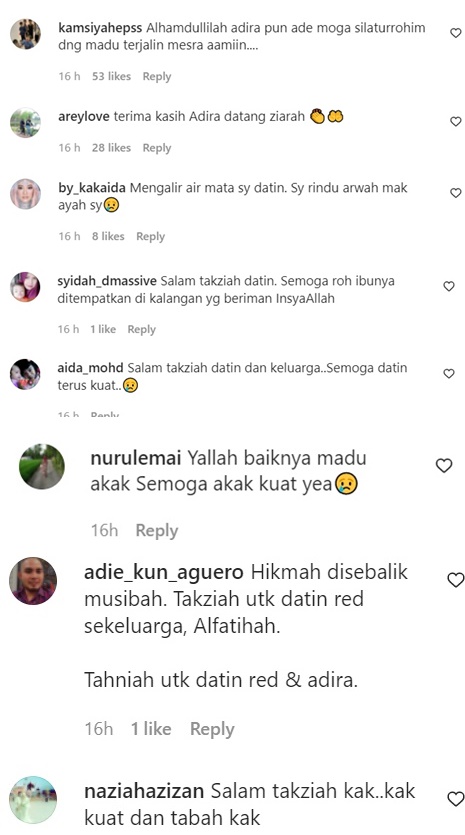
Task: Open the by_kakaida username link
Action: [x=92, y=188]
